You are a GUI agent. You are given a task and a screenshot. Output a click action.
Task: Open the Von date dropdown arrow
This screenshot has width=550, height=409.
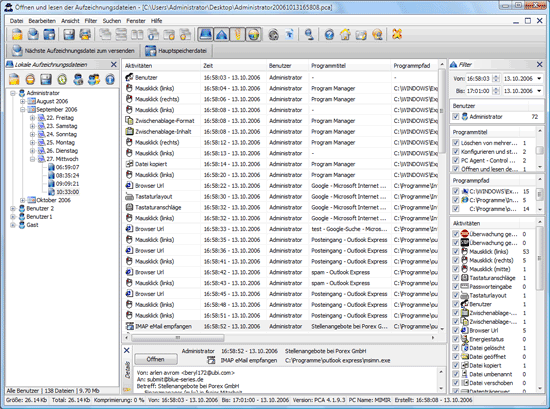(x=539, y=79)
